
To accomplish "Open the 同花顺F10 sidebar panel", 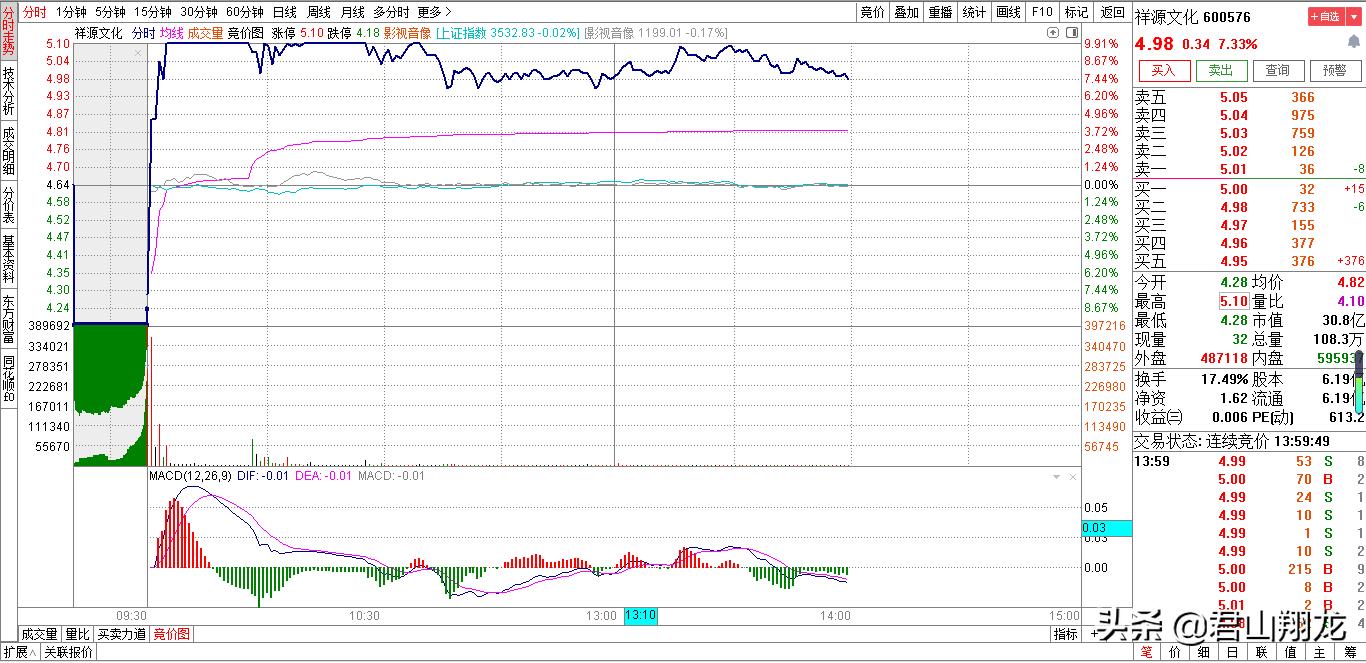I will 9,379.
